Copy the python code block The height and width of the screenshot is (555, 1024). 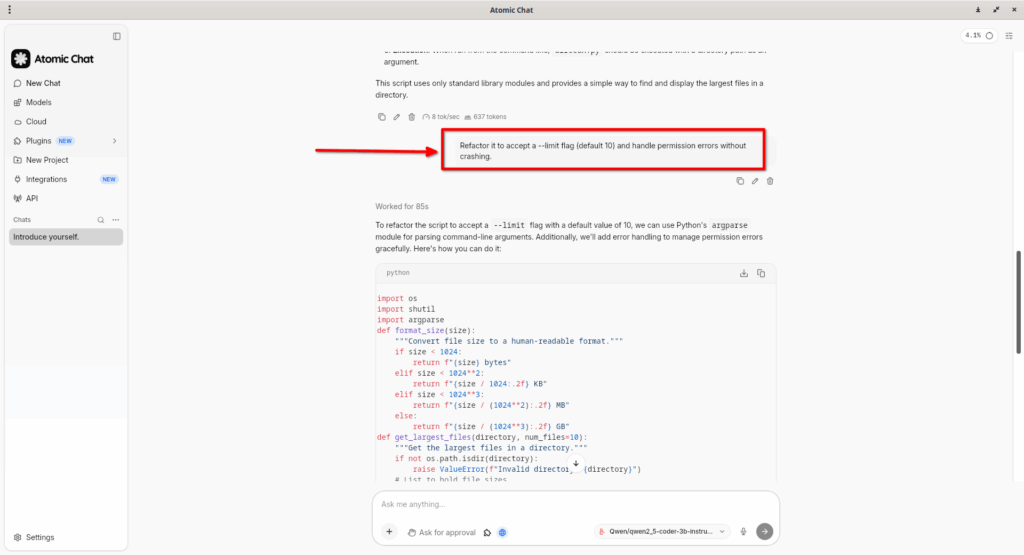[761, 274]
